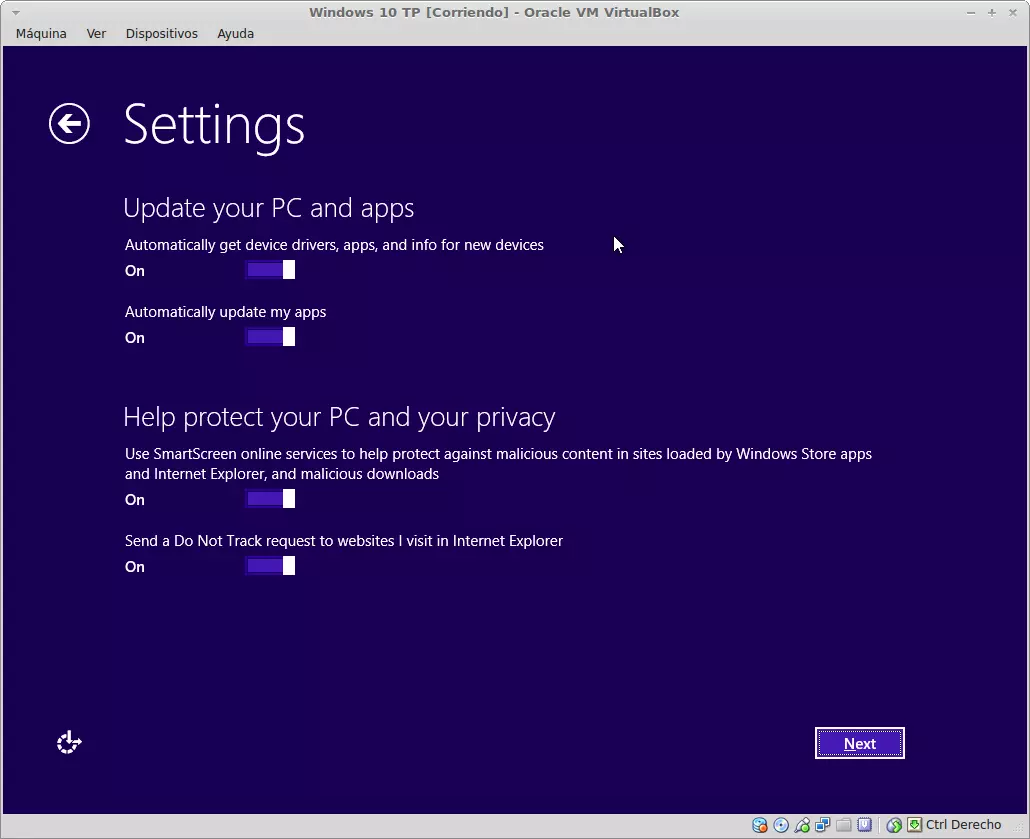This screenshot has width=1030, height=839.
Task: Click the mouse integration globe icon
Action: pyautogui.click(x=894, y=825)
